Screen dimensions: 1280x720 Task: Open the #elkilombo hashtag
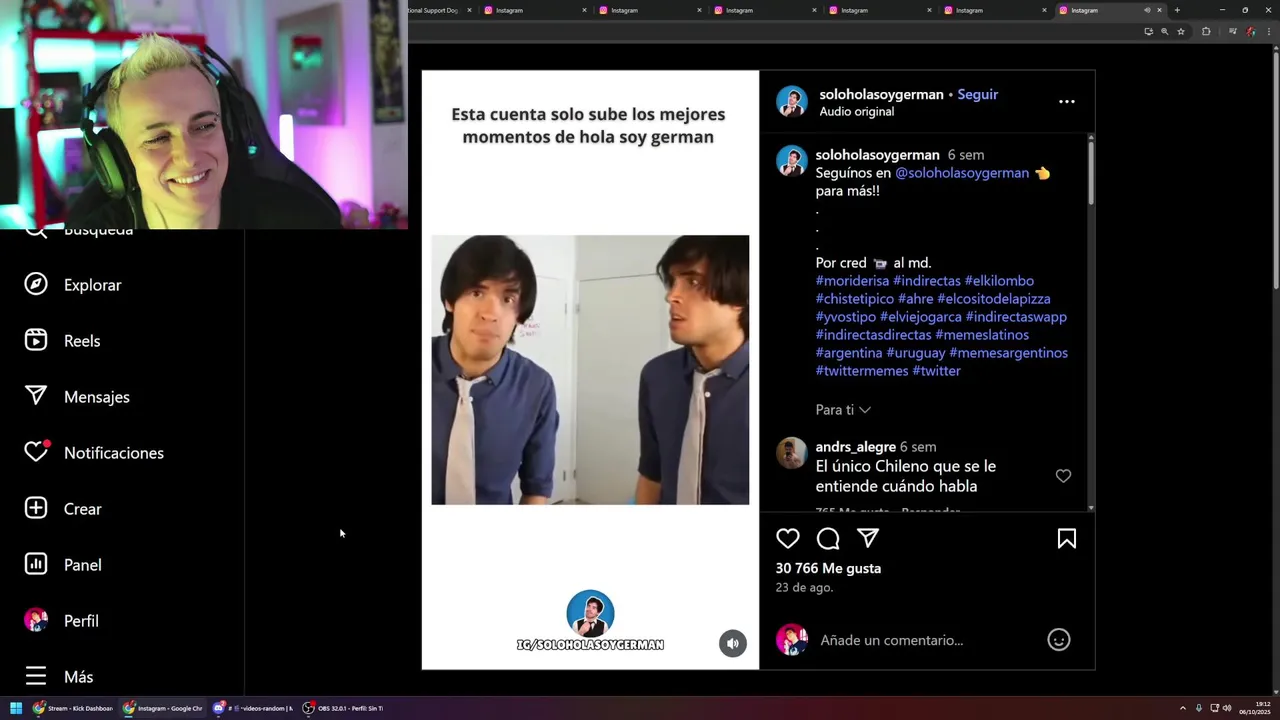point(999,281)
